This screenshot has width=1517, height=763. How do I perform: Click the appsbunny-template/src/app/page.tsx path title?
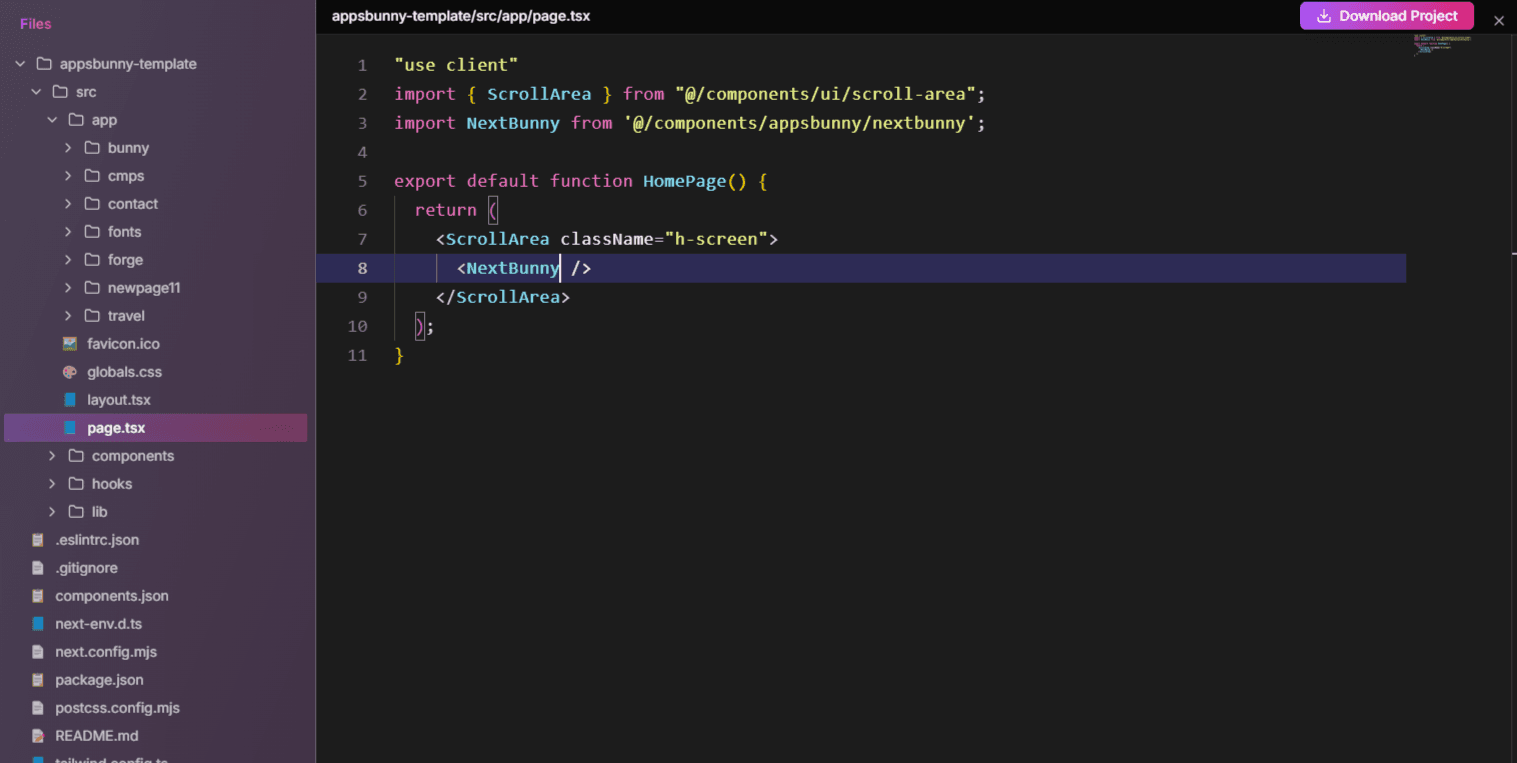tap(461, 17)
